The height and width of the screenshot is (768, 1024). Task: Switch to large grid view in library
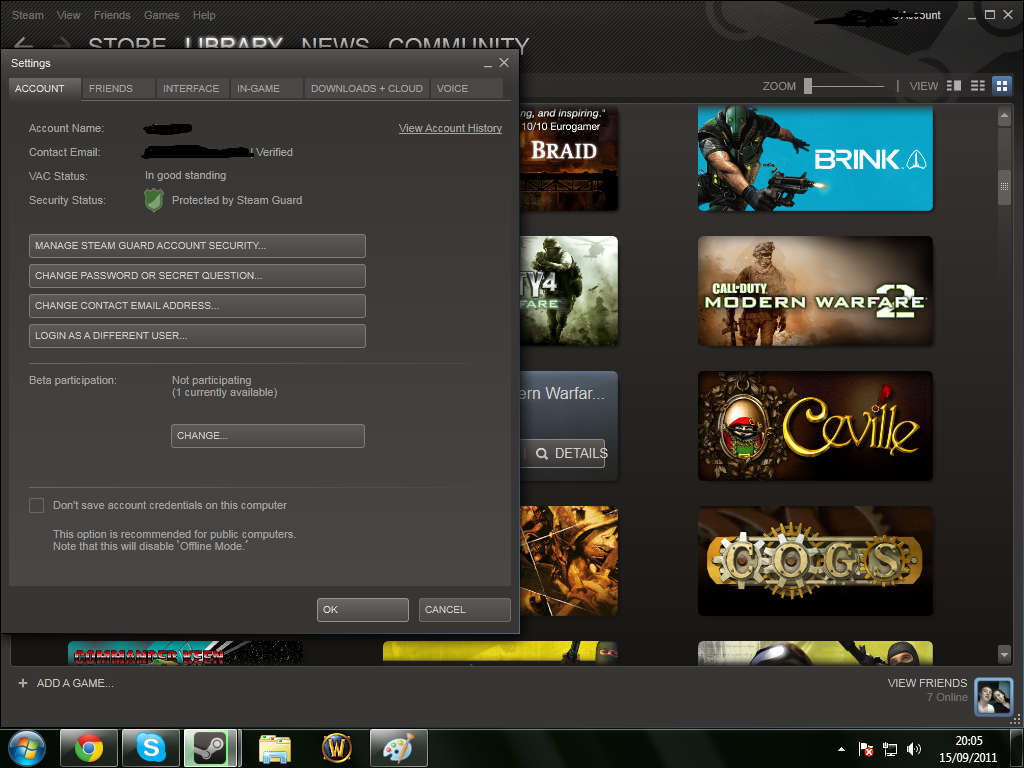pyautogui.click(x=1001, y=85)
